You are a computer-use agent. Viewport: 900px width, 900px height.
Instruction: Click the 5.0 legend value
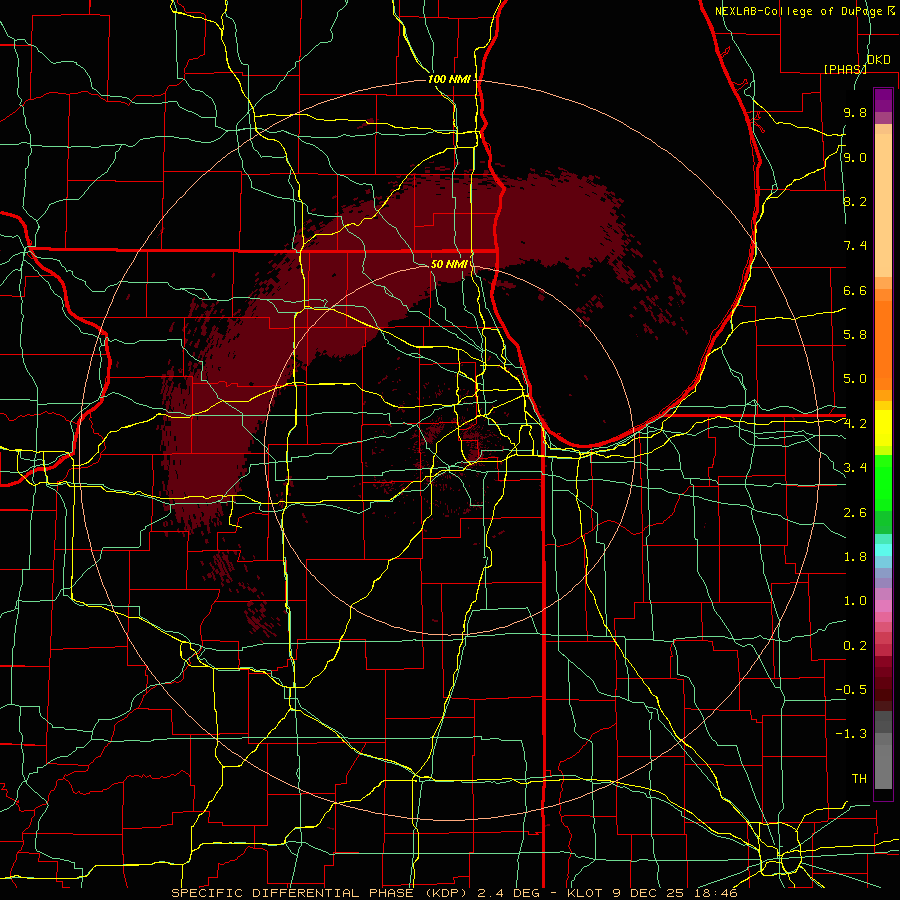(x=855, y=379)
